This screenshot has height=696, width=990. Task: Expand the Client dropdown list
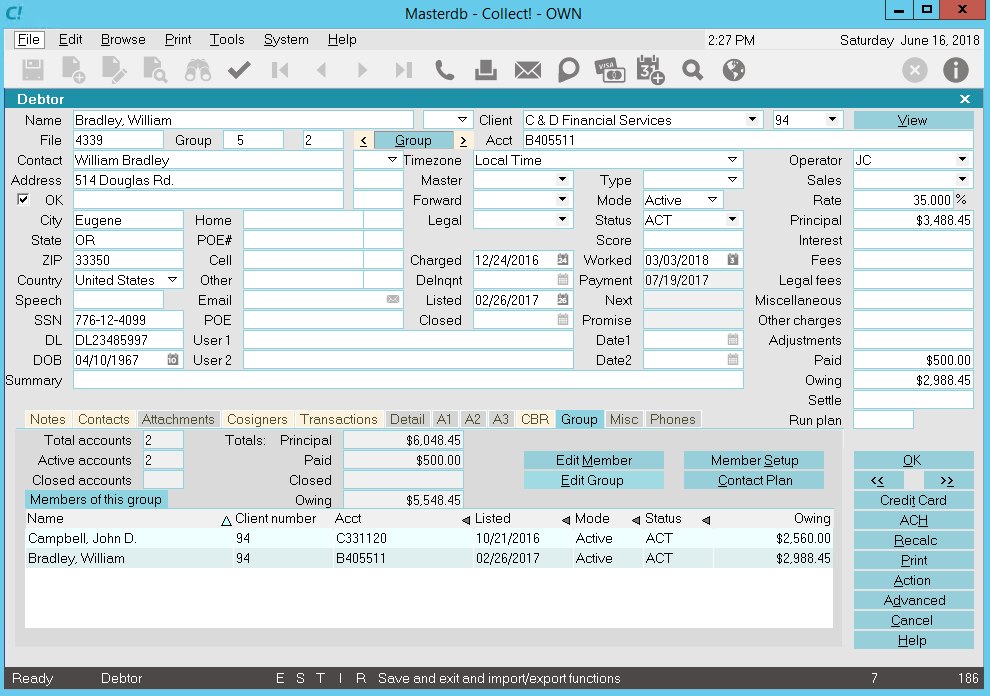pos(753,120)
